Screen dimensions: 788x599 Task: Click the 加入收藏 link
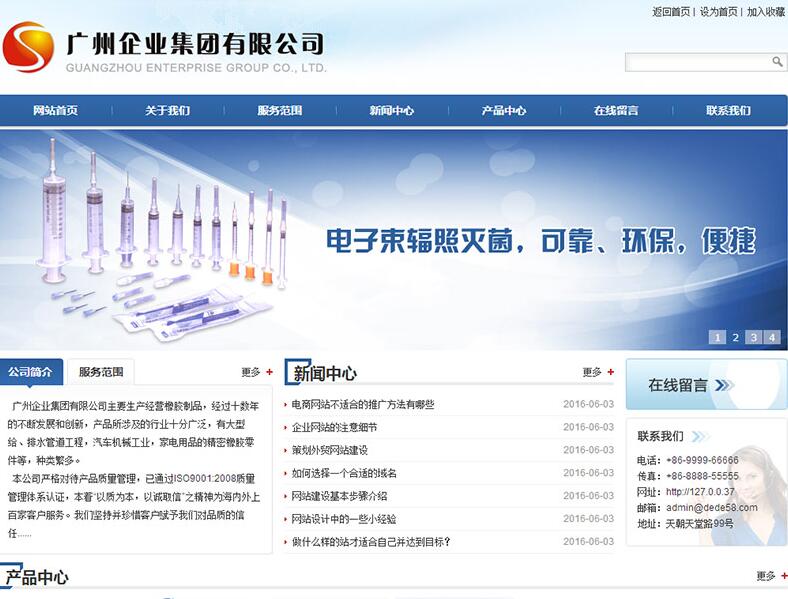coord(765,12)
